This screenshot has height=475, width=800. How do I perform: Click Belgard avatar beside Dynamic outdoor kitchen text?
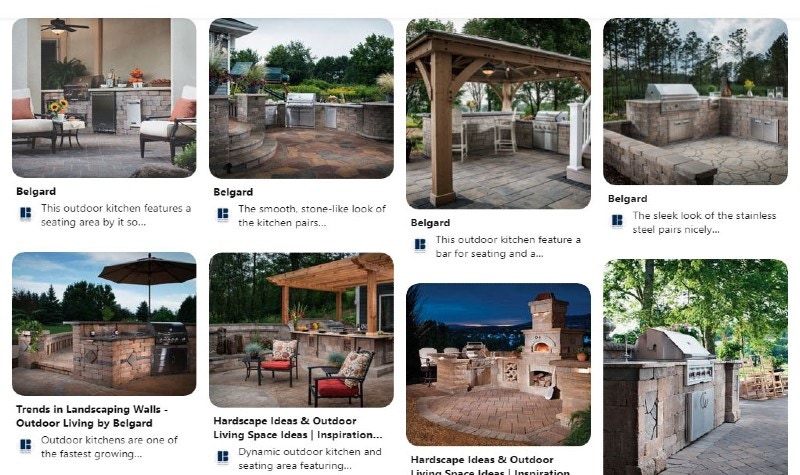click(223, 457)
